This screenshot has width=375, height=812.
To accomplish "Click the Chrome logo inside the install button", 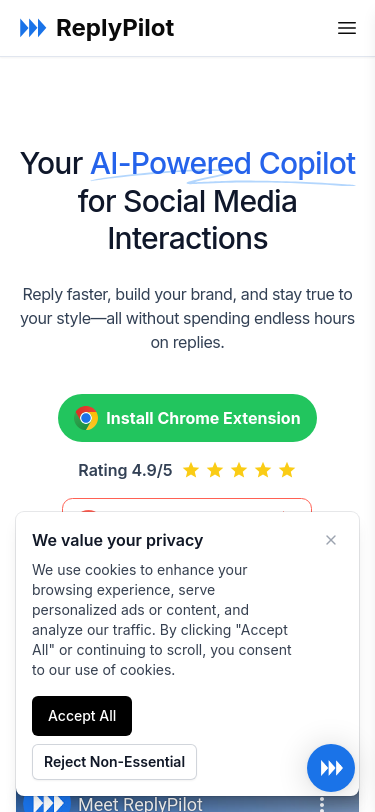I will (86, 418).
